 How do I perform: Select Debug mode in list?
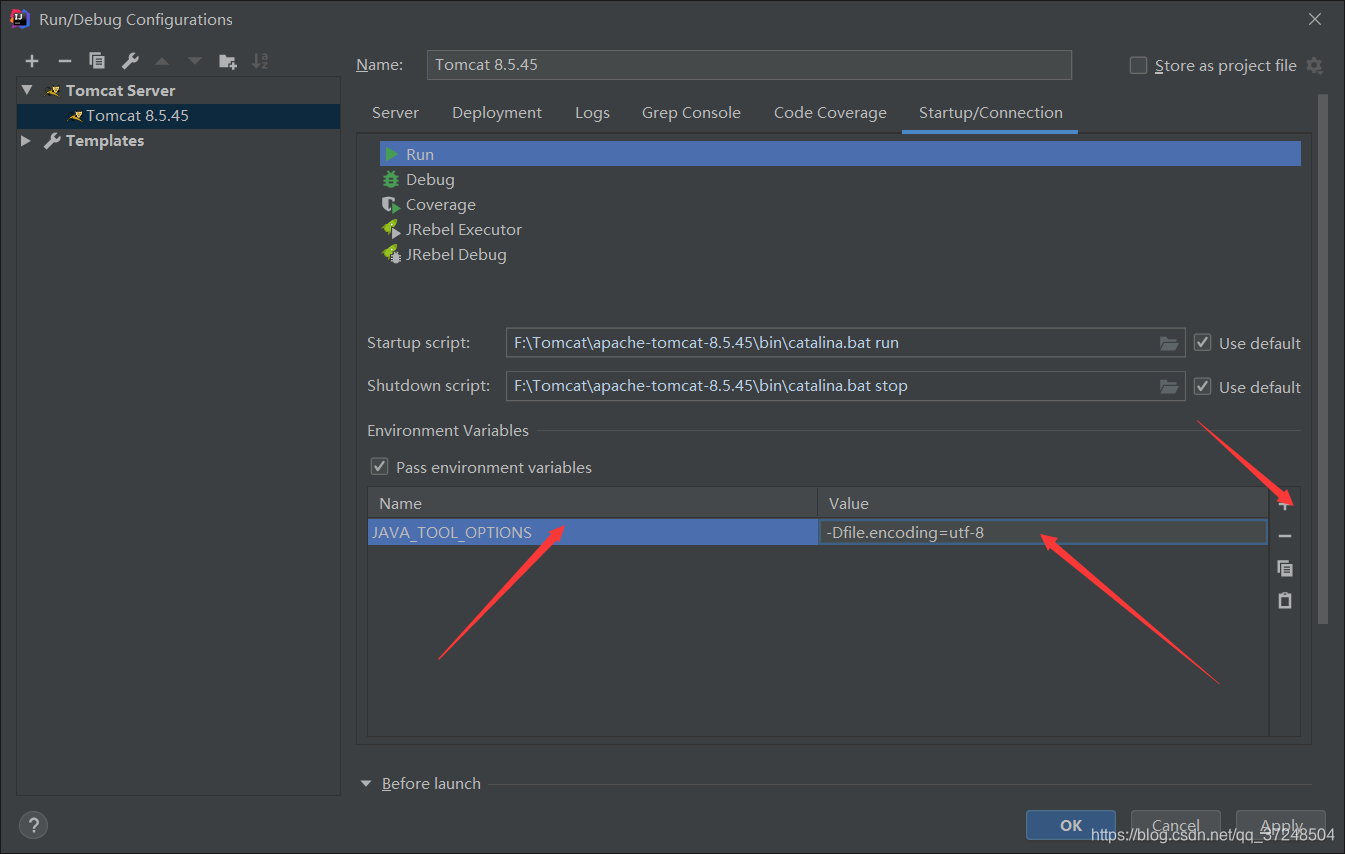840,179
